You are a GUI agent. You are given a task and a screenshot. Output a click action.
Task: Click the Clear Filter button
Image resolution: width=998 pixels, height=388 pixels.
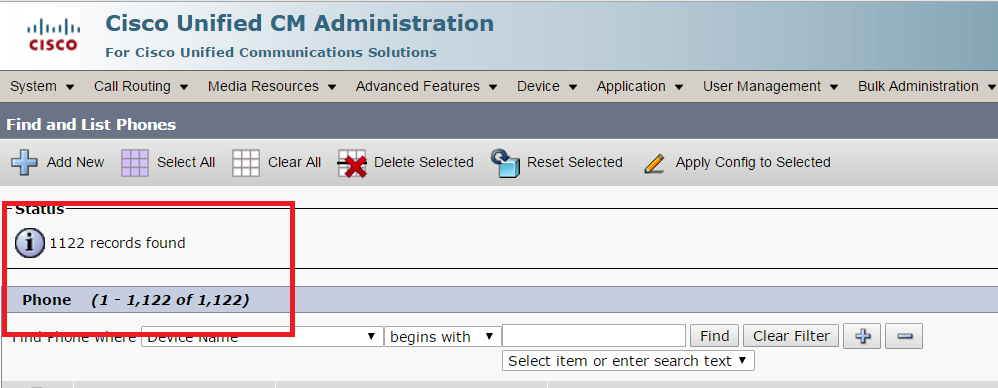[x=791, y=336]
